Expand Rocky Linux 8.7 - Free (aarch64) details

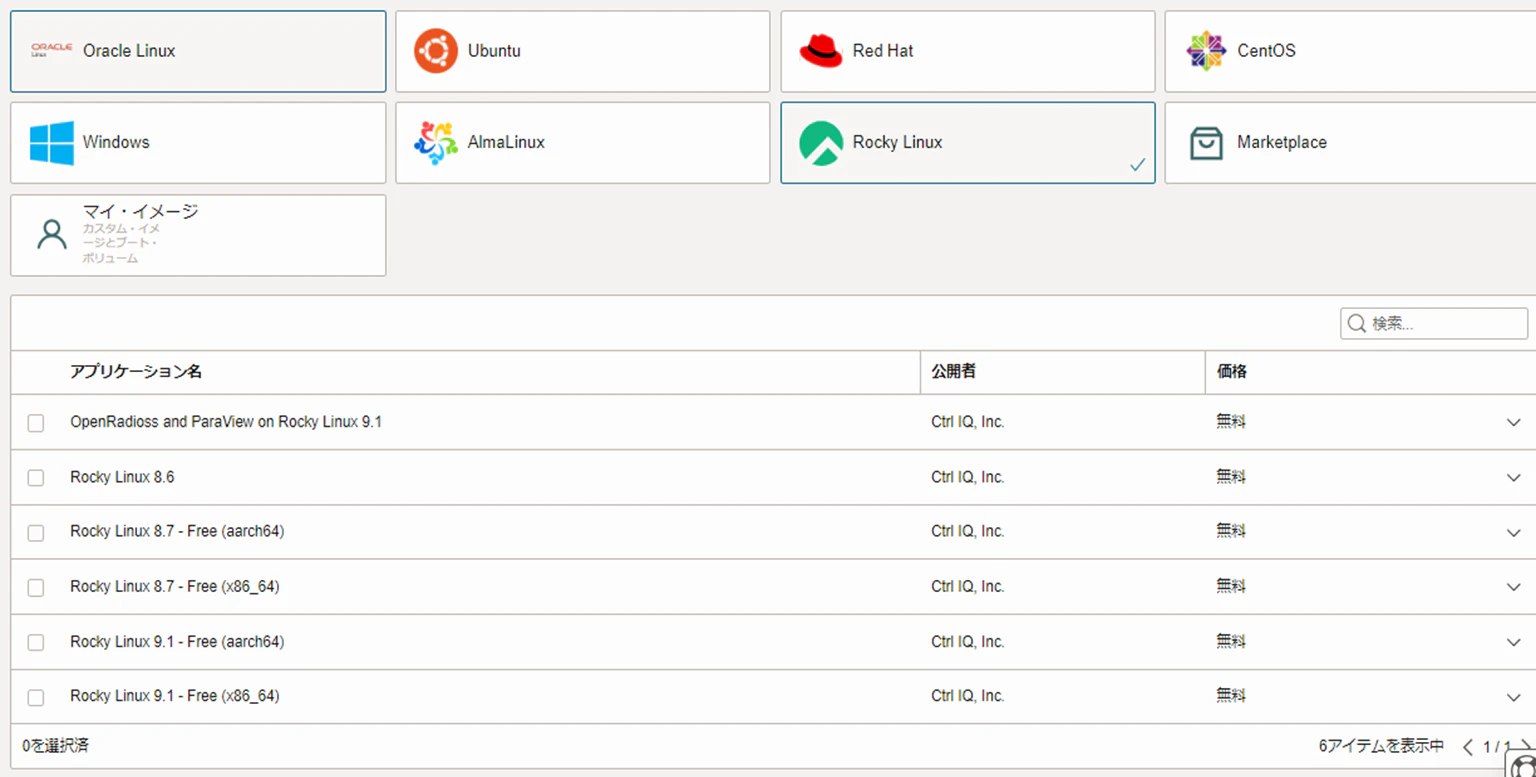pos(1513,533)
